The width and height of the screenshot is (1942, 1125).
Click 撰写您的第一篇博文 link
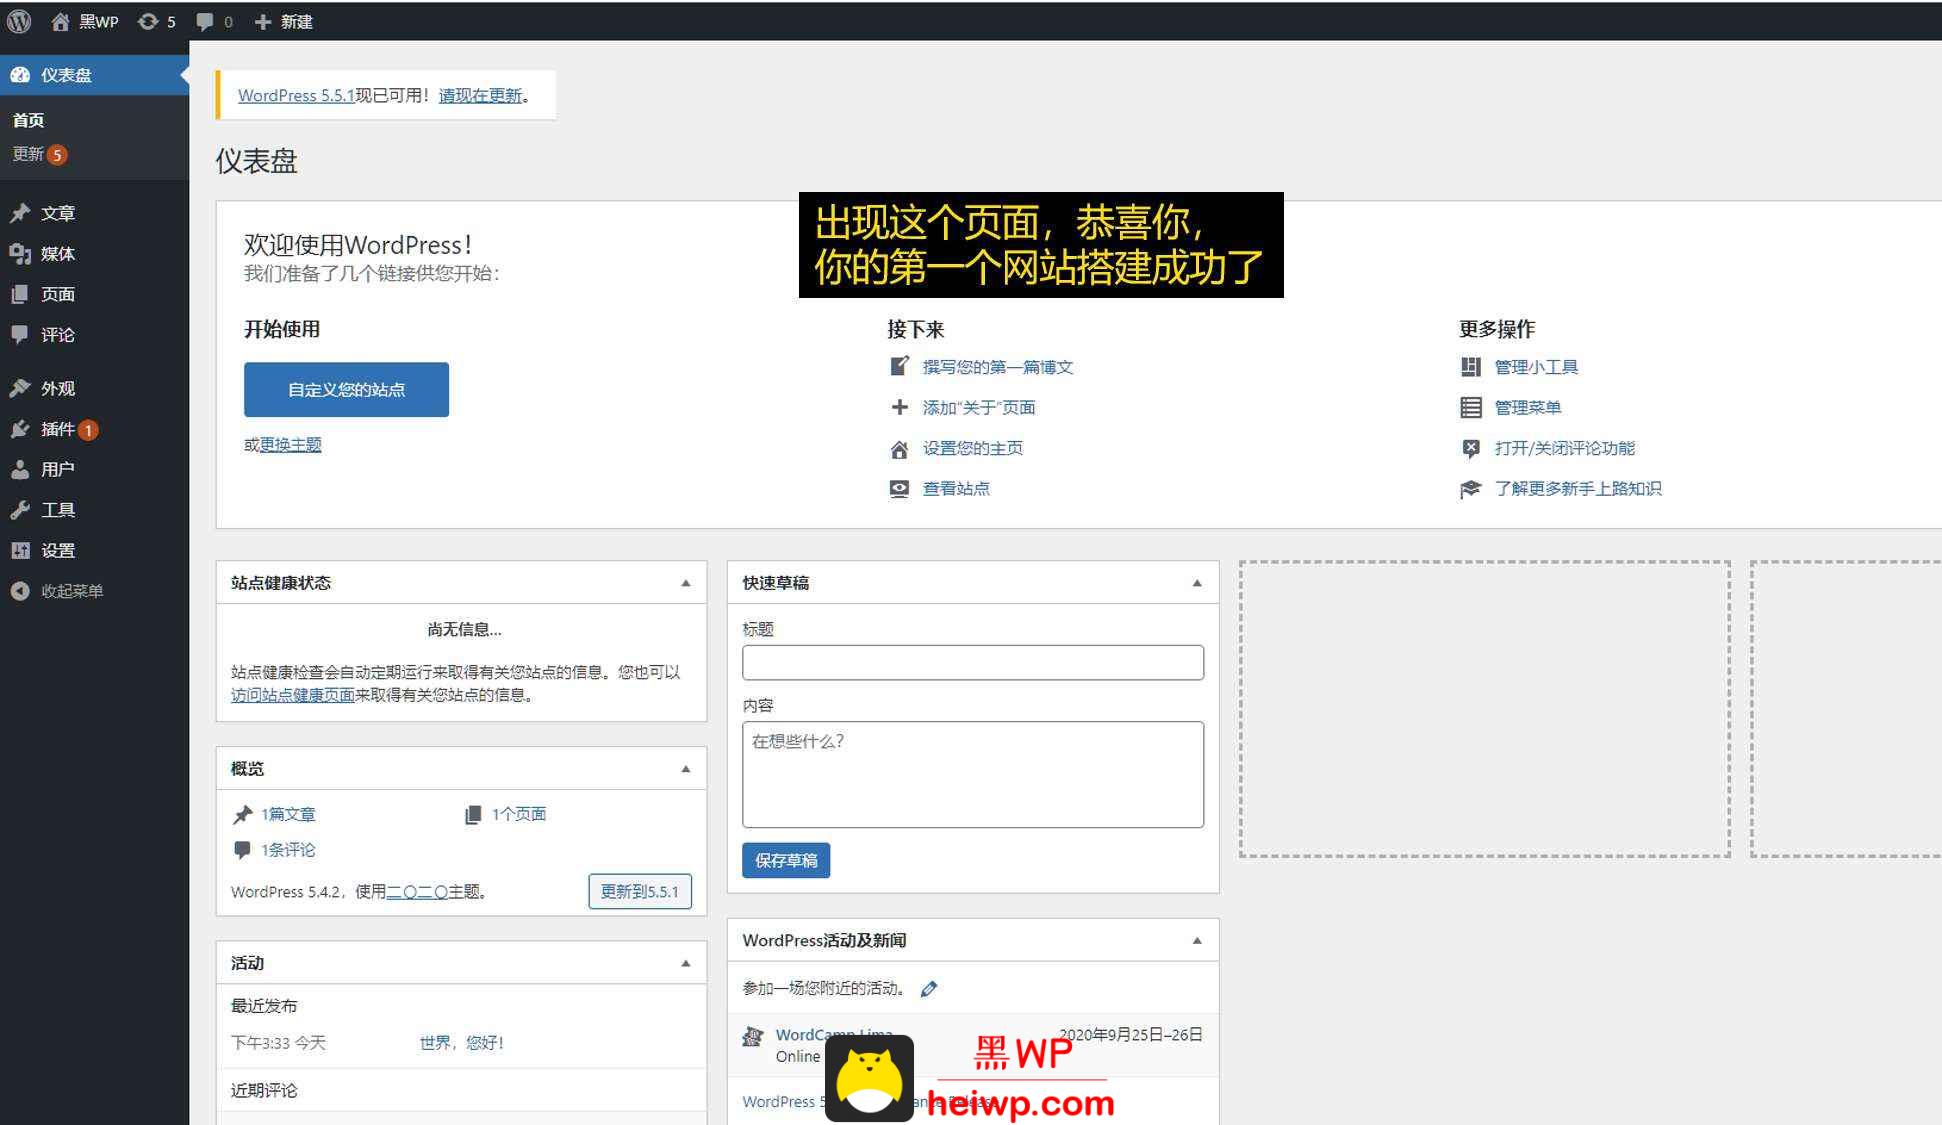(x=997, y=367)
